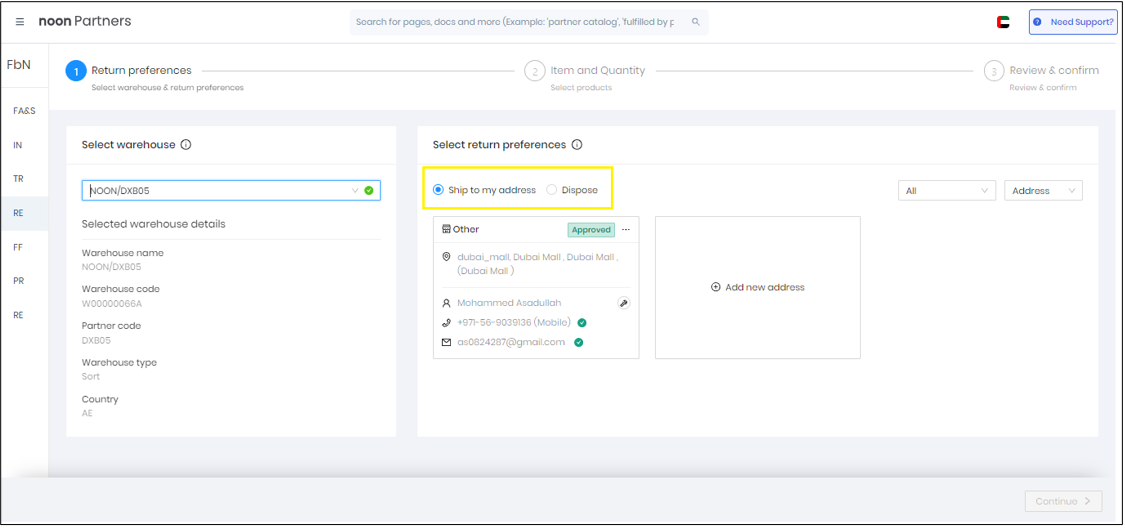The width and height of the screenshot is (1125, 528).
Task: Click the verified check icon next to the email address
Action: coord(578,342)
